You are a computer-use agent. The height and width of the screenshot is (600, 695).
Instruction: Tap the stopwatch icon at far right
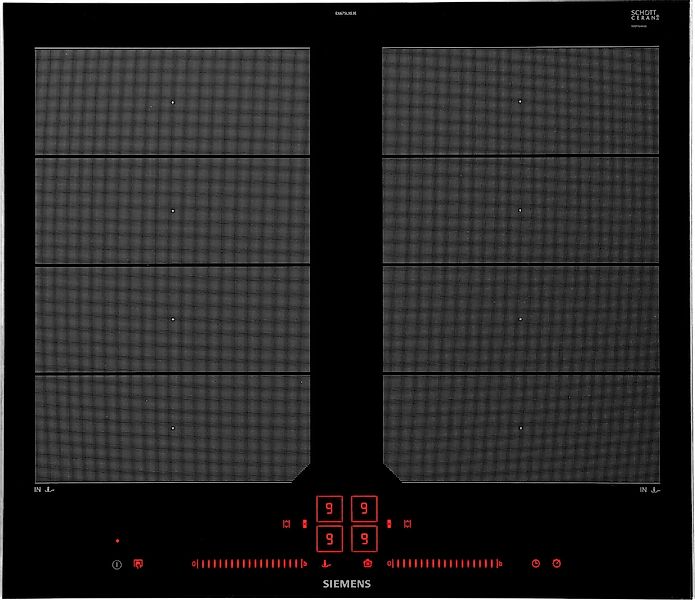click(x=557, y=563)
